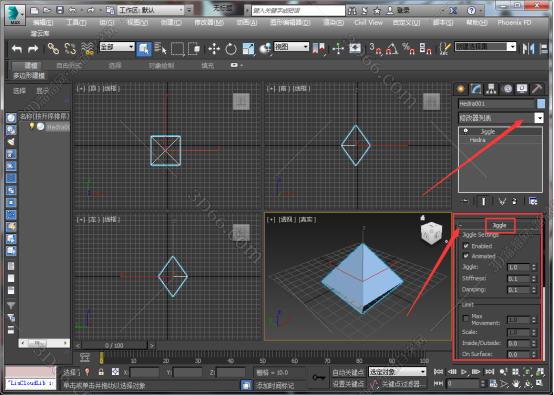This screenshot has width=554, height=395.
Task: Click the time slider showing 0 / 100
Action: tap(114, 345)
